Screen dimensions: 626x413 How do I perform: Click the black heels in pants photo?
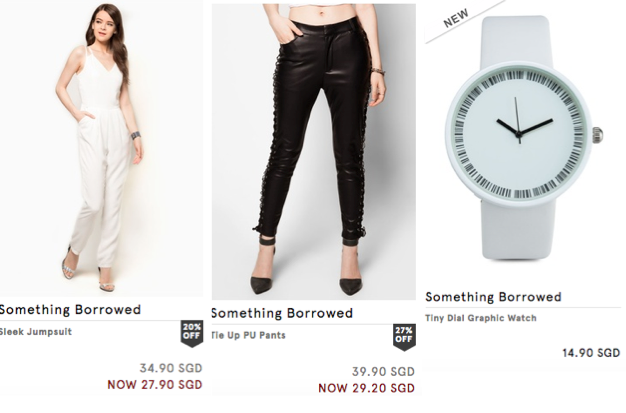point(307,270)
